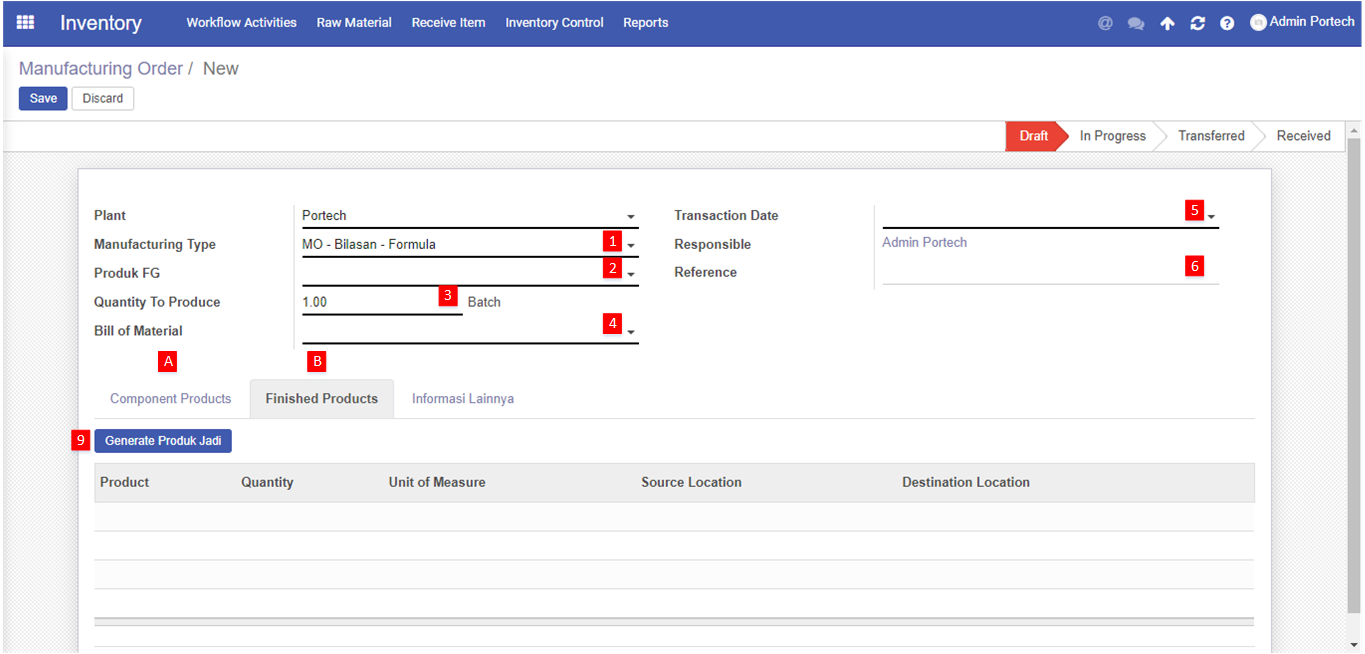Click the upload arrow icon
Screen dimensions: 1365x654
[x=1167, y=23]
